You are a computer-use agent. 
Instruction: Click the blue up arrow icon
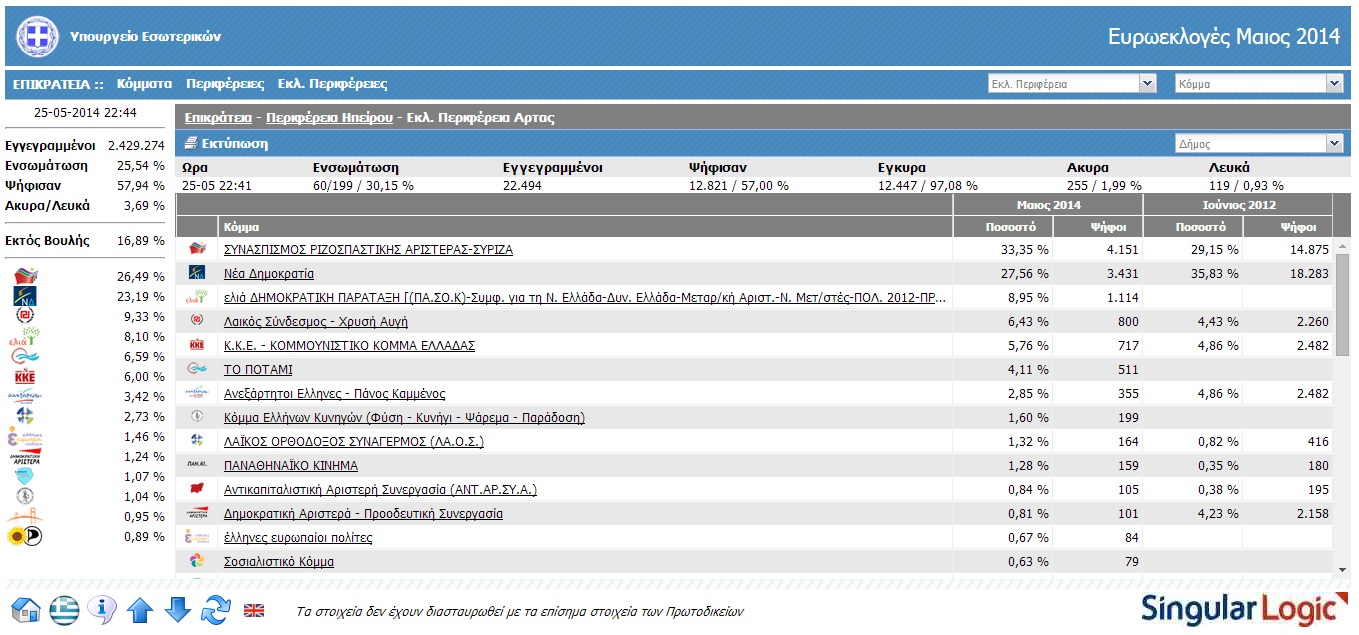140,608
